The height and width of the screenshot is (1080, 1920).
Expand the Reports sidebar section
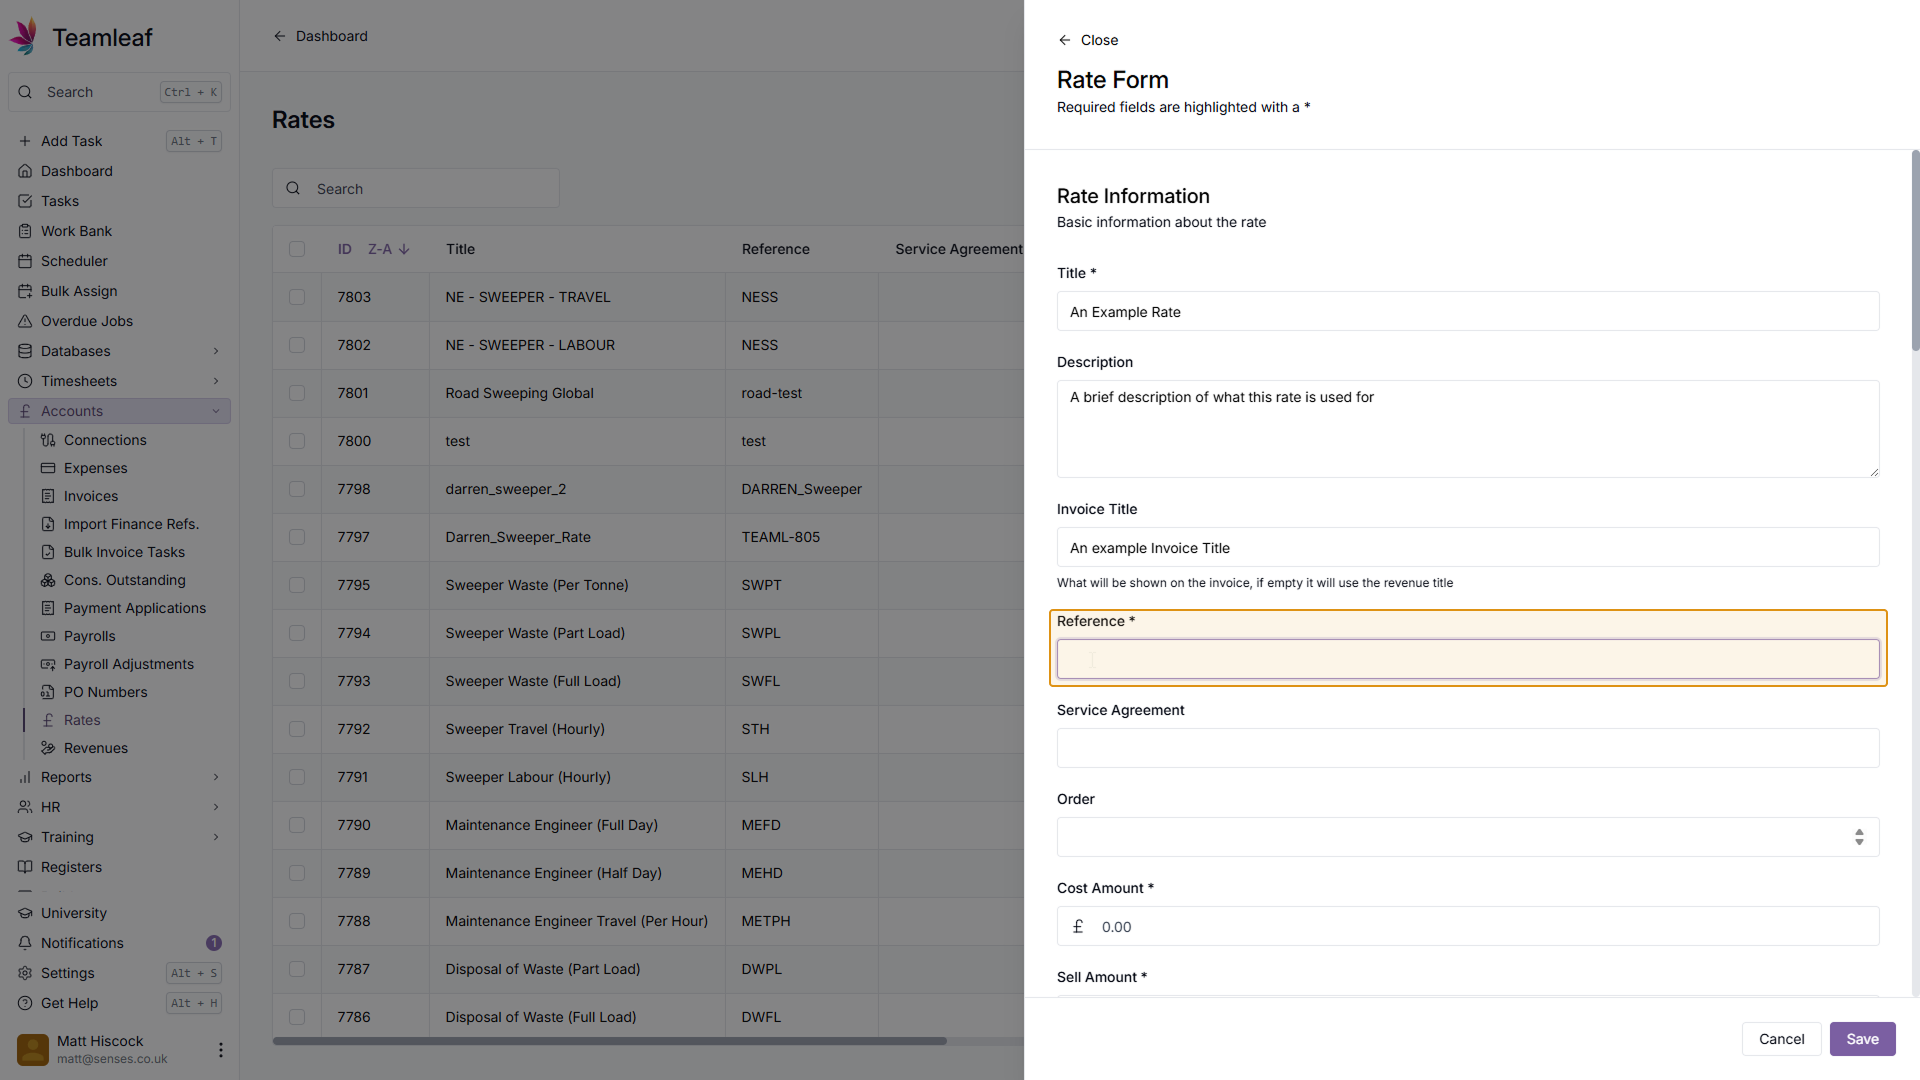tap(216, 777)
